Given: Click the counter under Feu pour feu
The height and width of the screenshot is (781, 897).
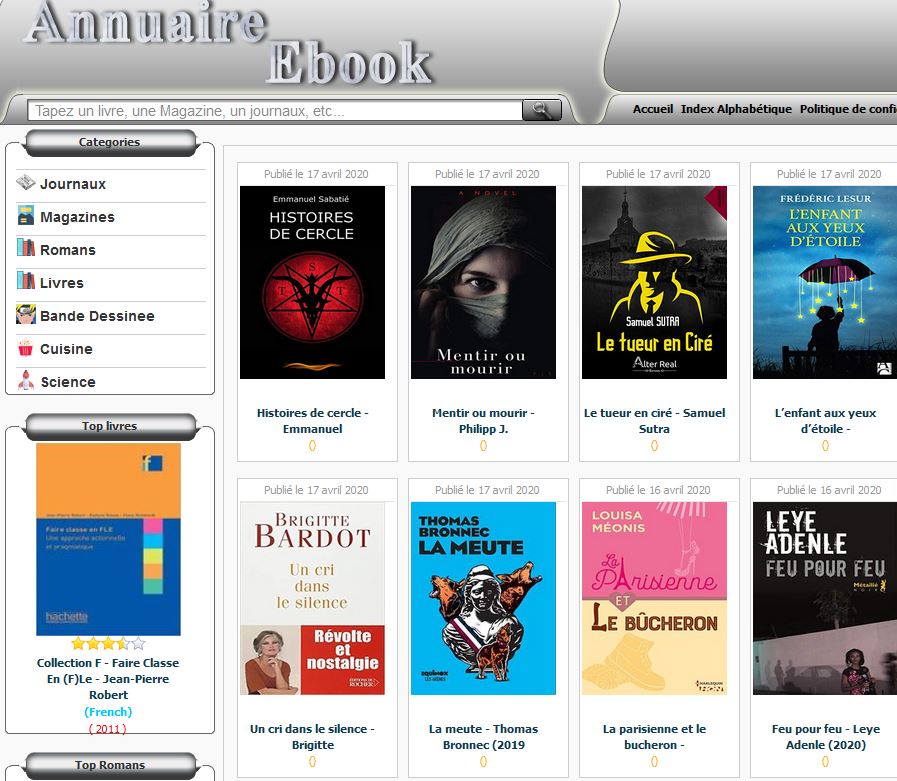Looking at the screenshot, I should click(x=825, y=762).
